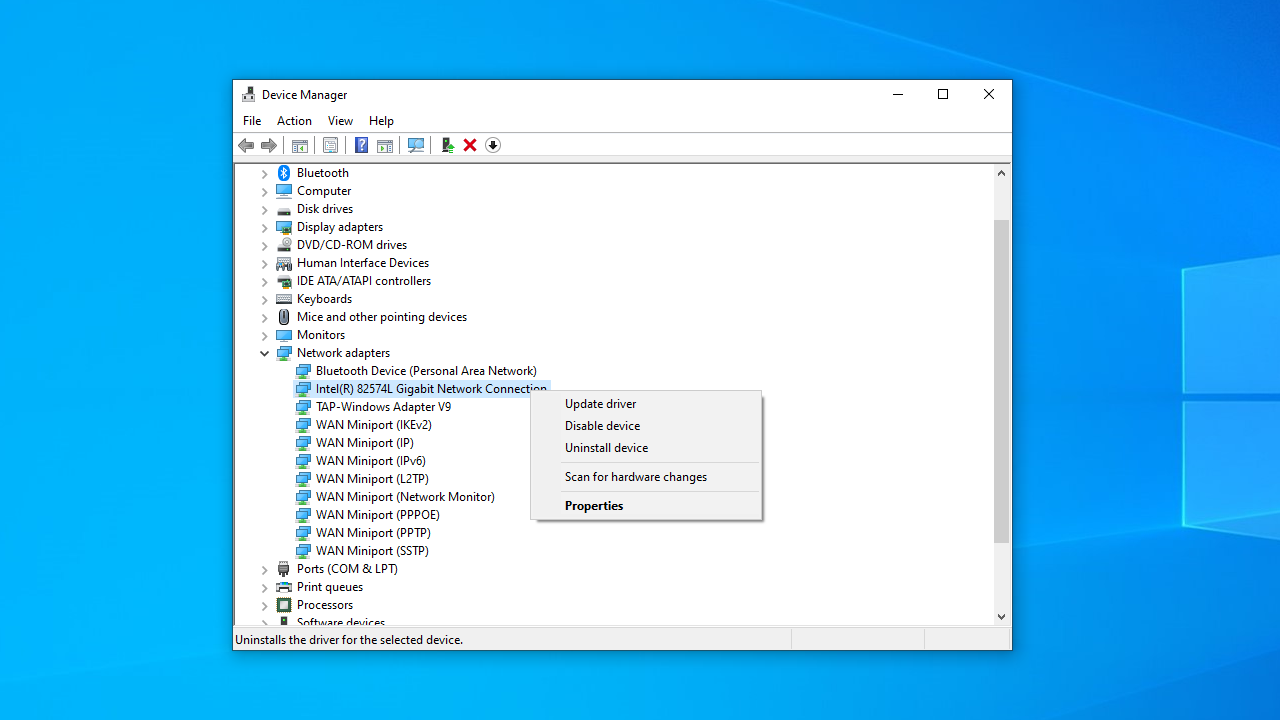Select Disable device in context menu
The height and width of the screenshot is (720, 1280).
tap(602, 426)
